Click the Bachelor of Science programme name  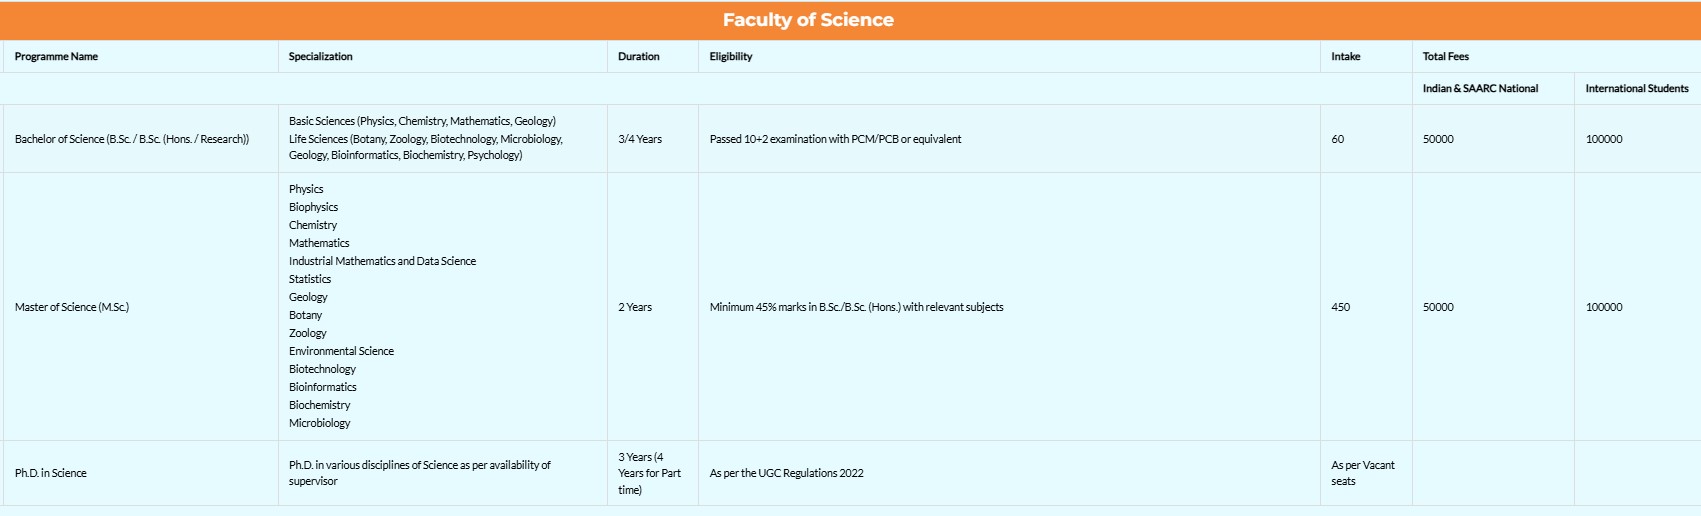132,139
